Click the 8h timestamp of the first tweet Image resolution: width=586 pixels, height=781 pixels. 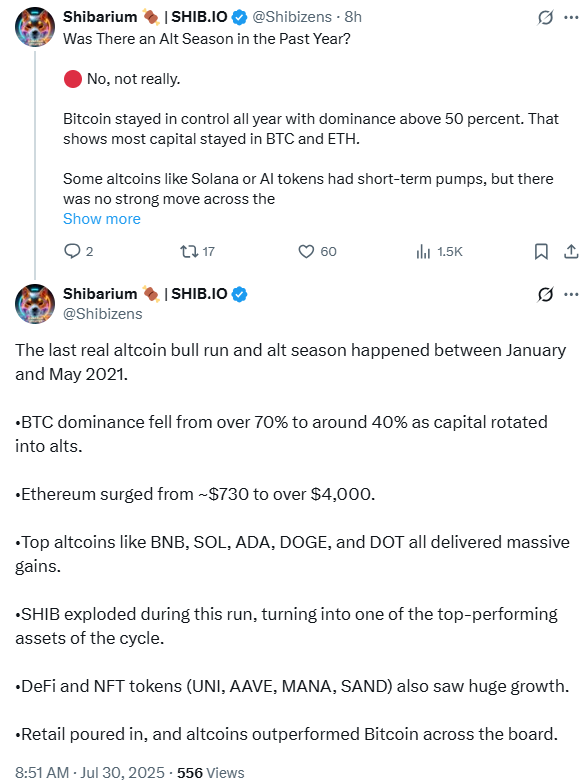click(x=353, y=17)
